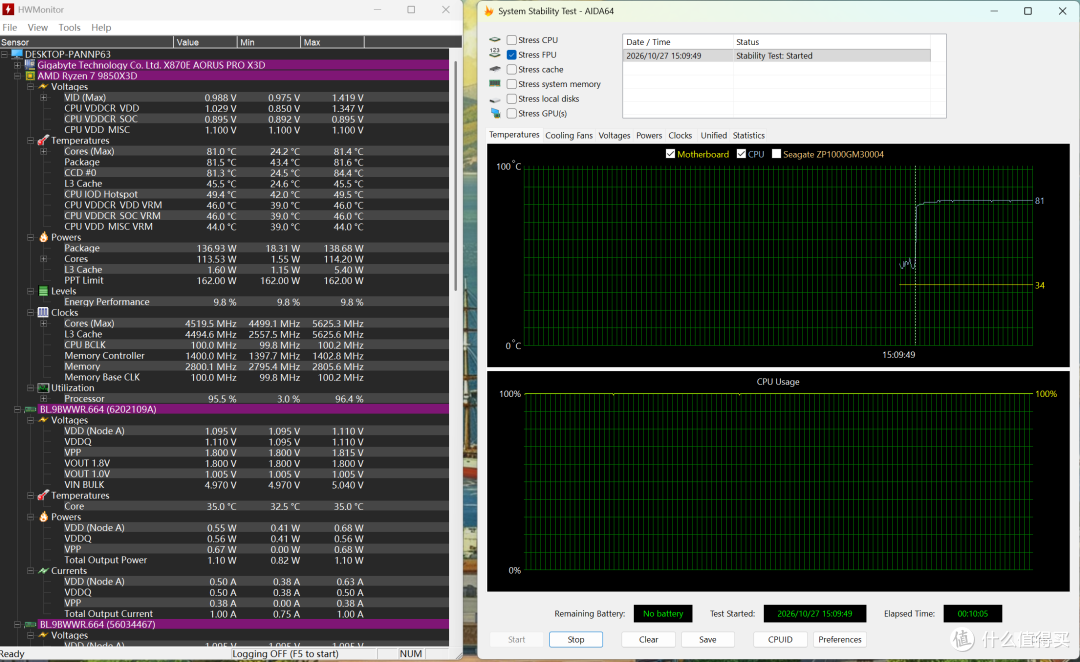Stop the AIDA64 stability test

click(576, 639)
